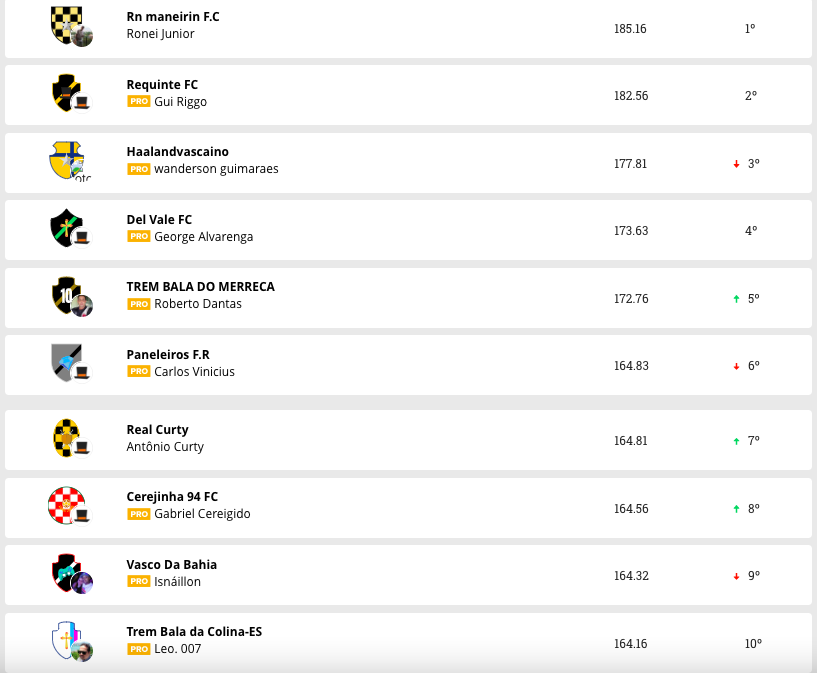Image resolution: width=817 pixels, height=673 pixels.
Task: Click Requinte FC team shield icon
Action: pyautogui.click(x=66, y=92)
